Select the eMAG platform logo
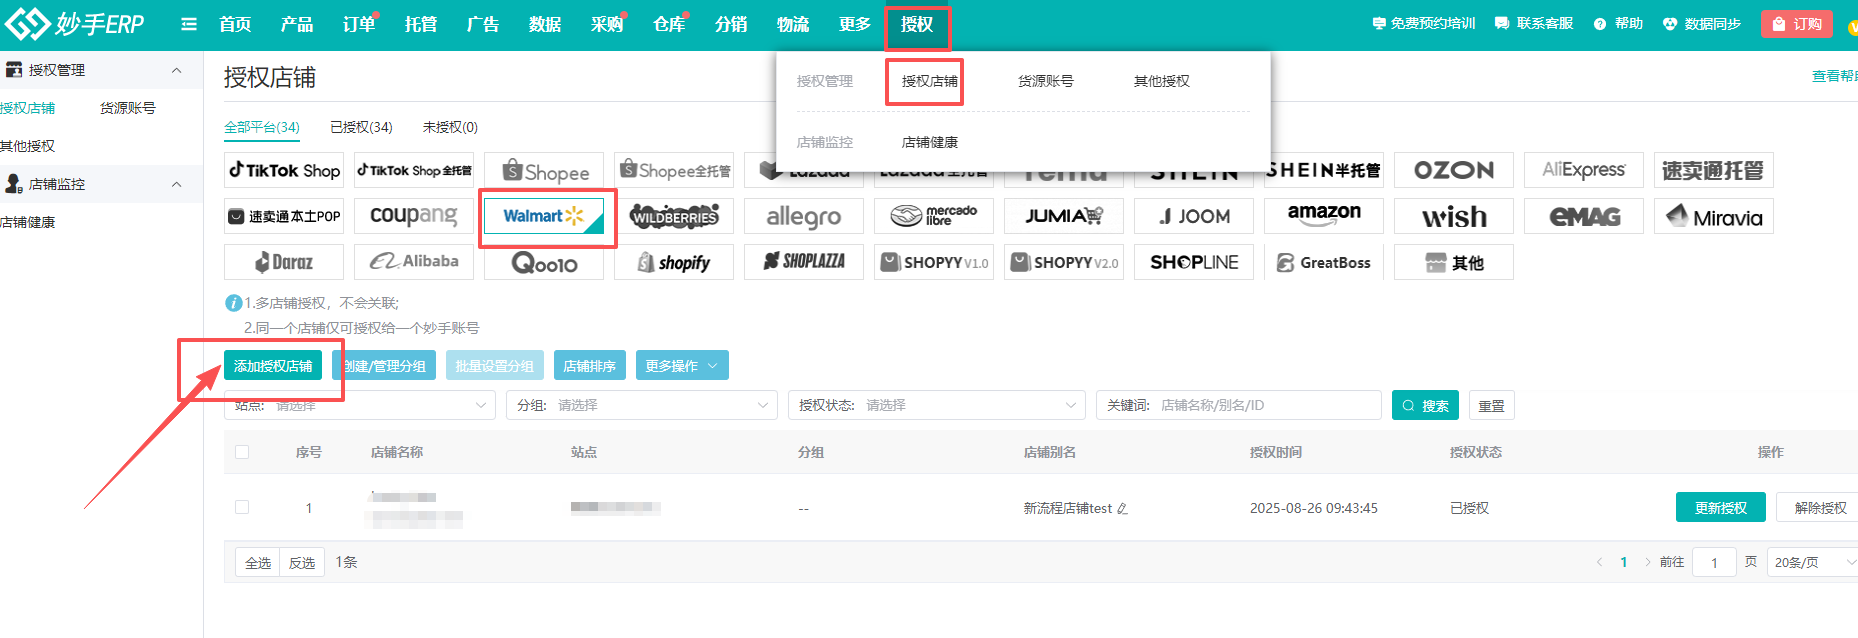Viewport: 1858px width, 638px height. click(x=1584, y=216)
